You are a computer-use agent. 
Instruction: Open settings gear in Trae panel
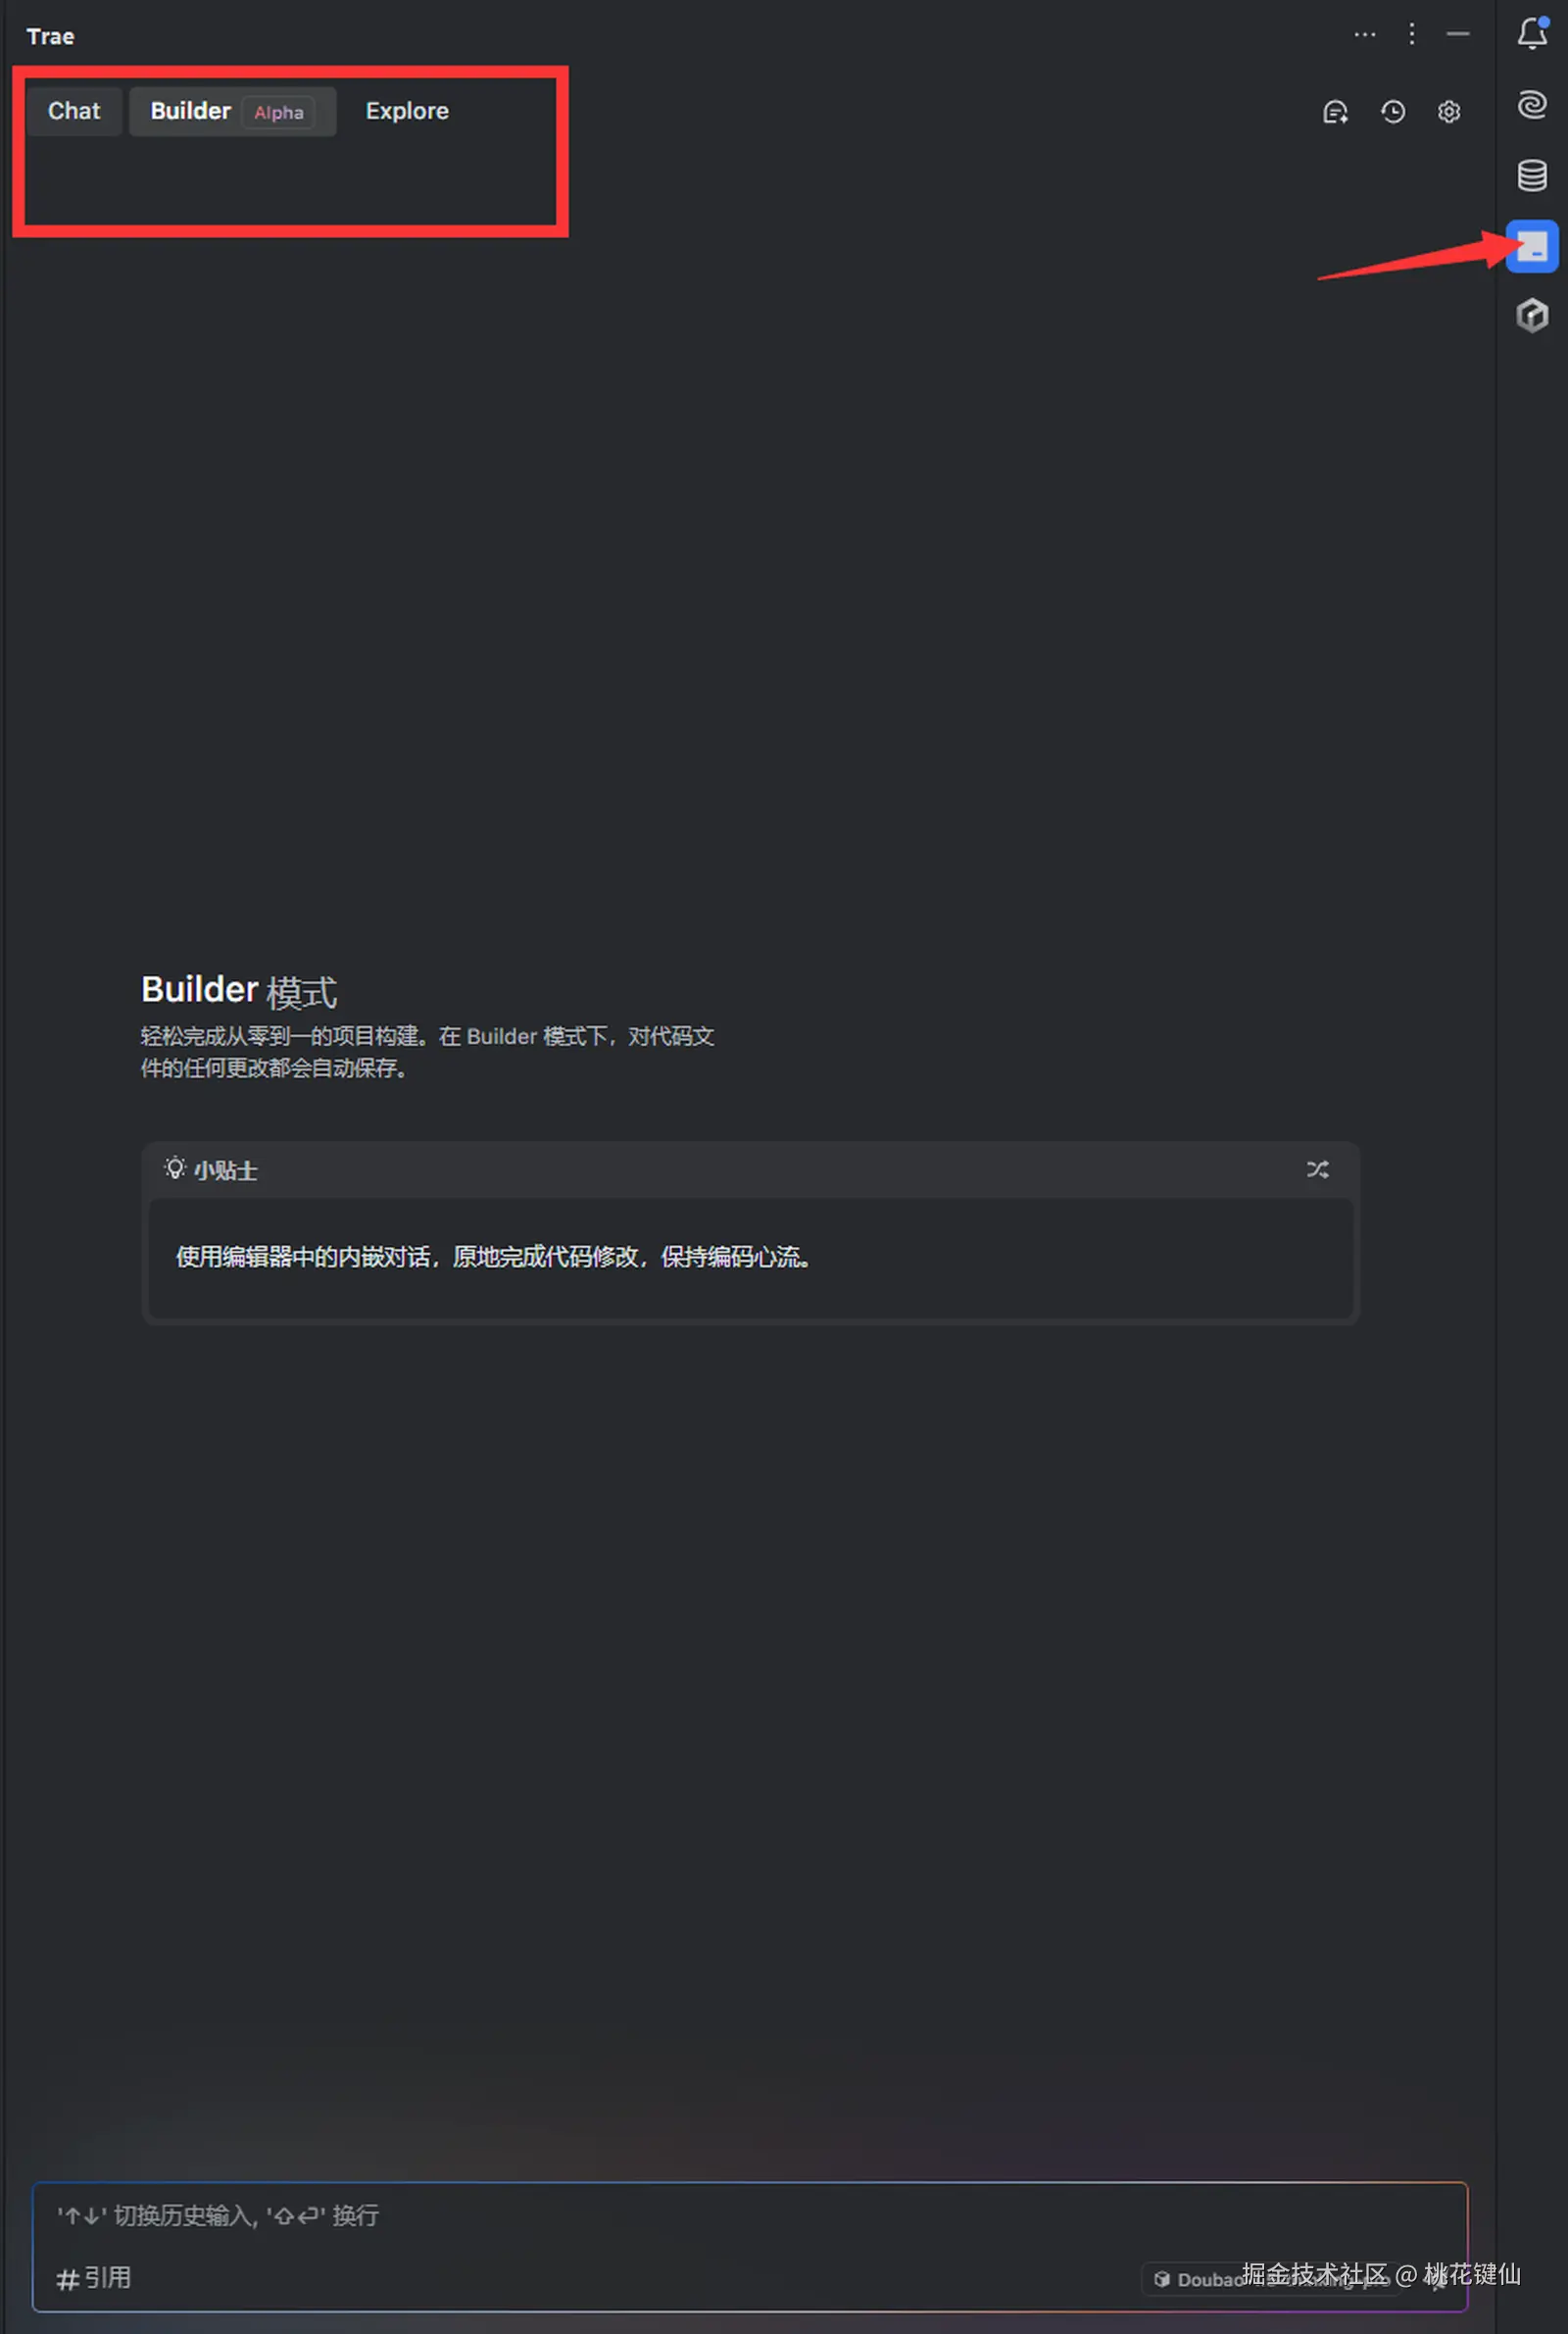(1448, 112)
